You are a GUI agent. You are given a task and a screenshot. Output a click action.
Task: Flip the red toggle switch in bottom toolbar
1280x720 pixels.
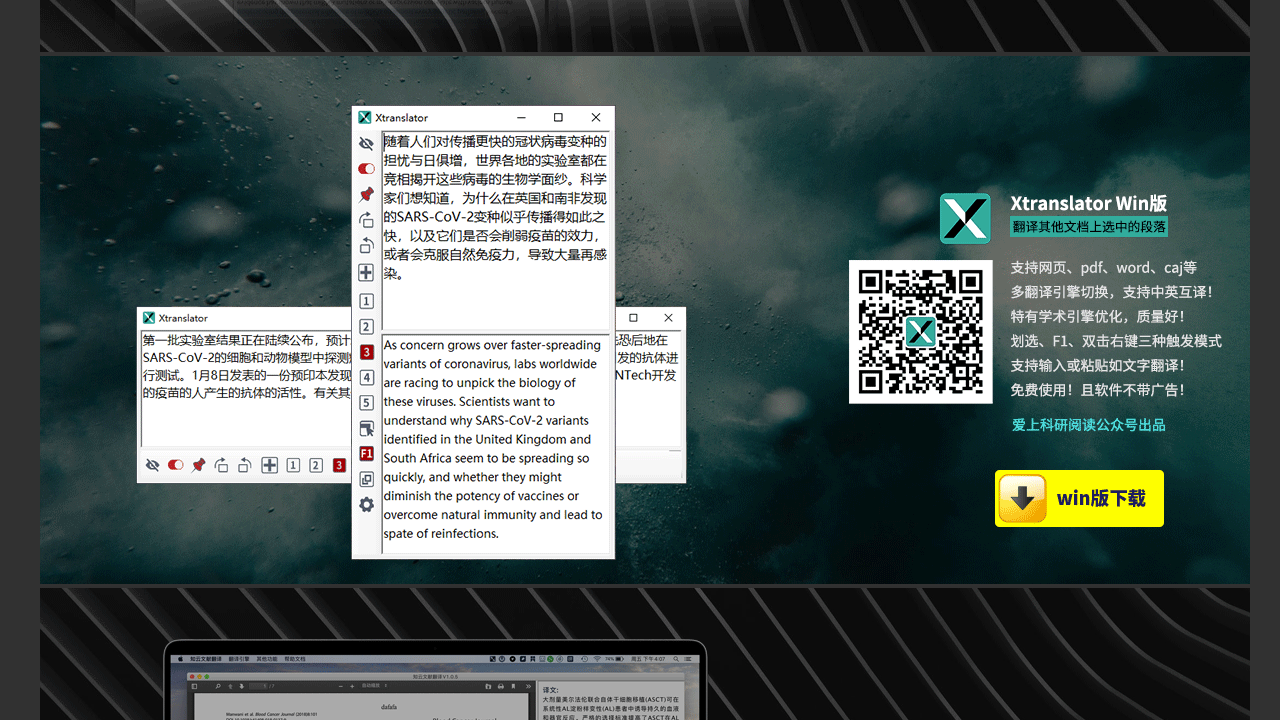pyautogui.click(x=175, y=465)
